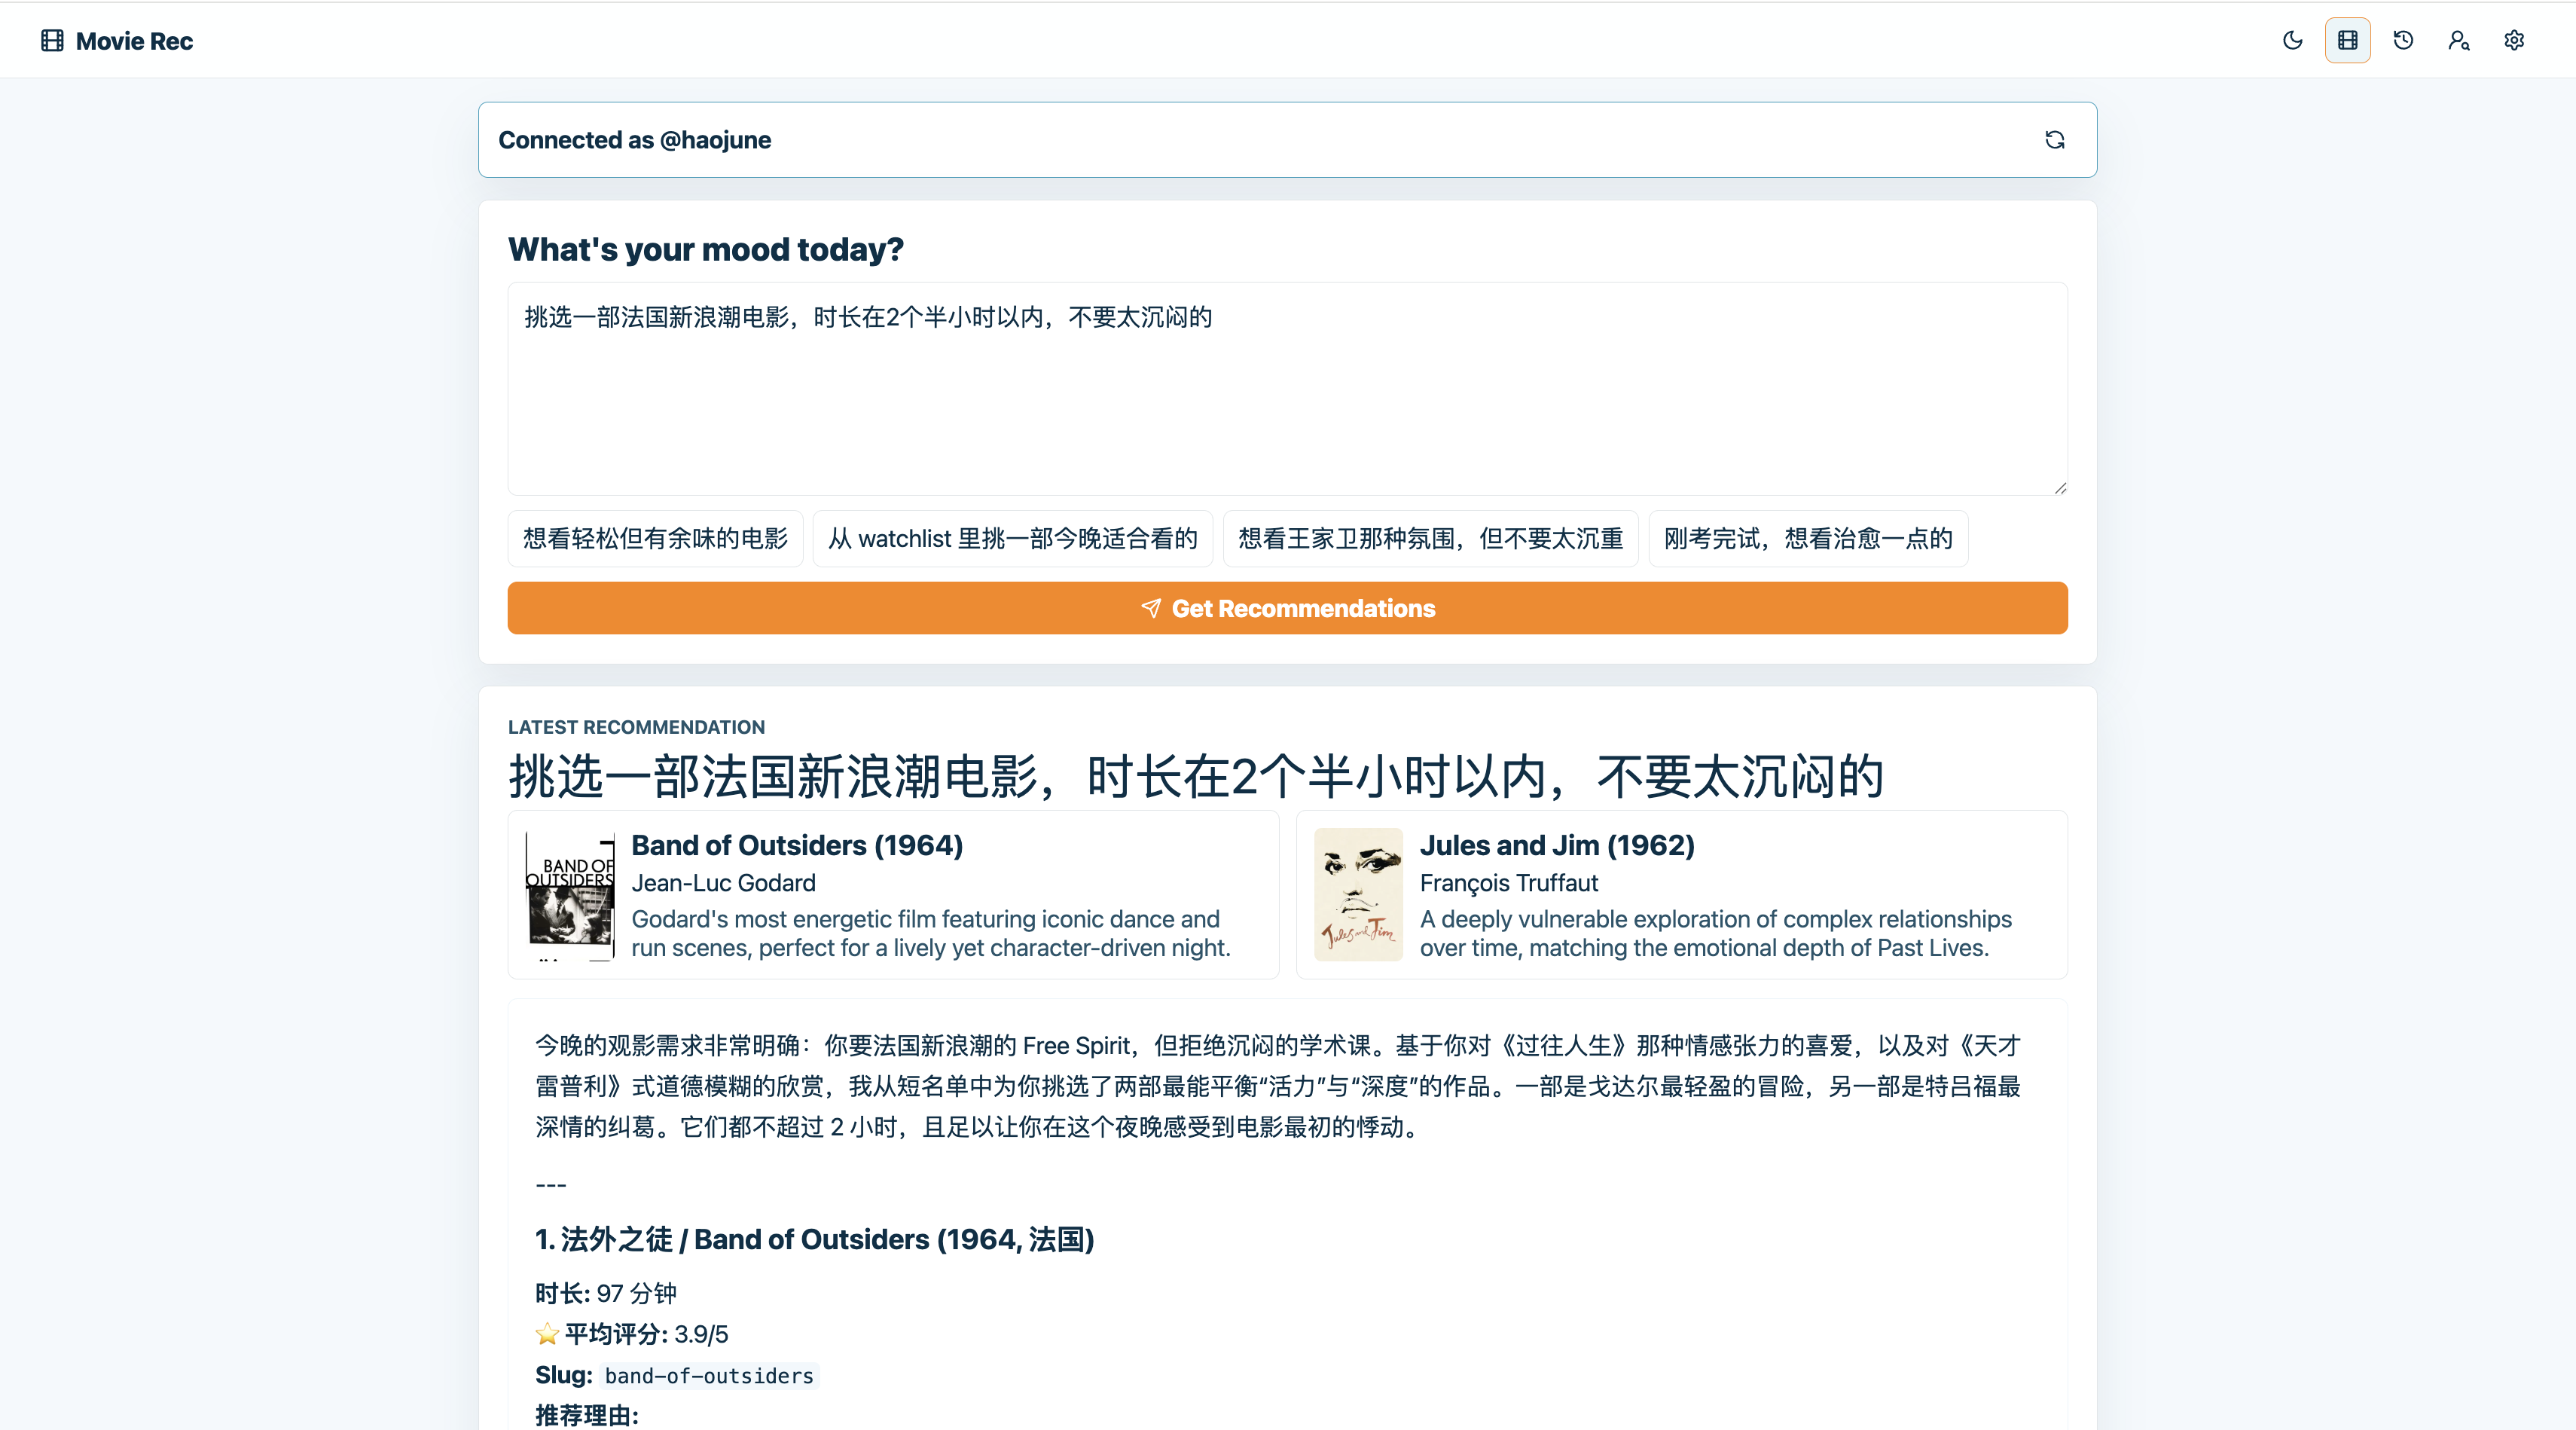Click the "1. 法外之徒 / Band of Outsiders" heading

814,1239
